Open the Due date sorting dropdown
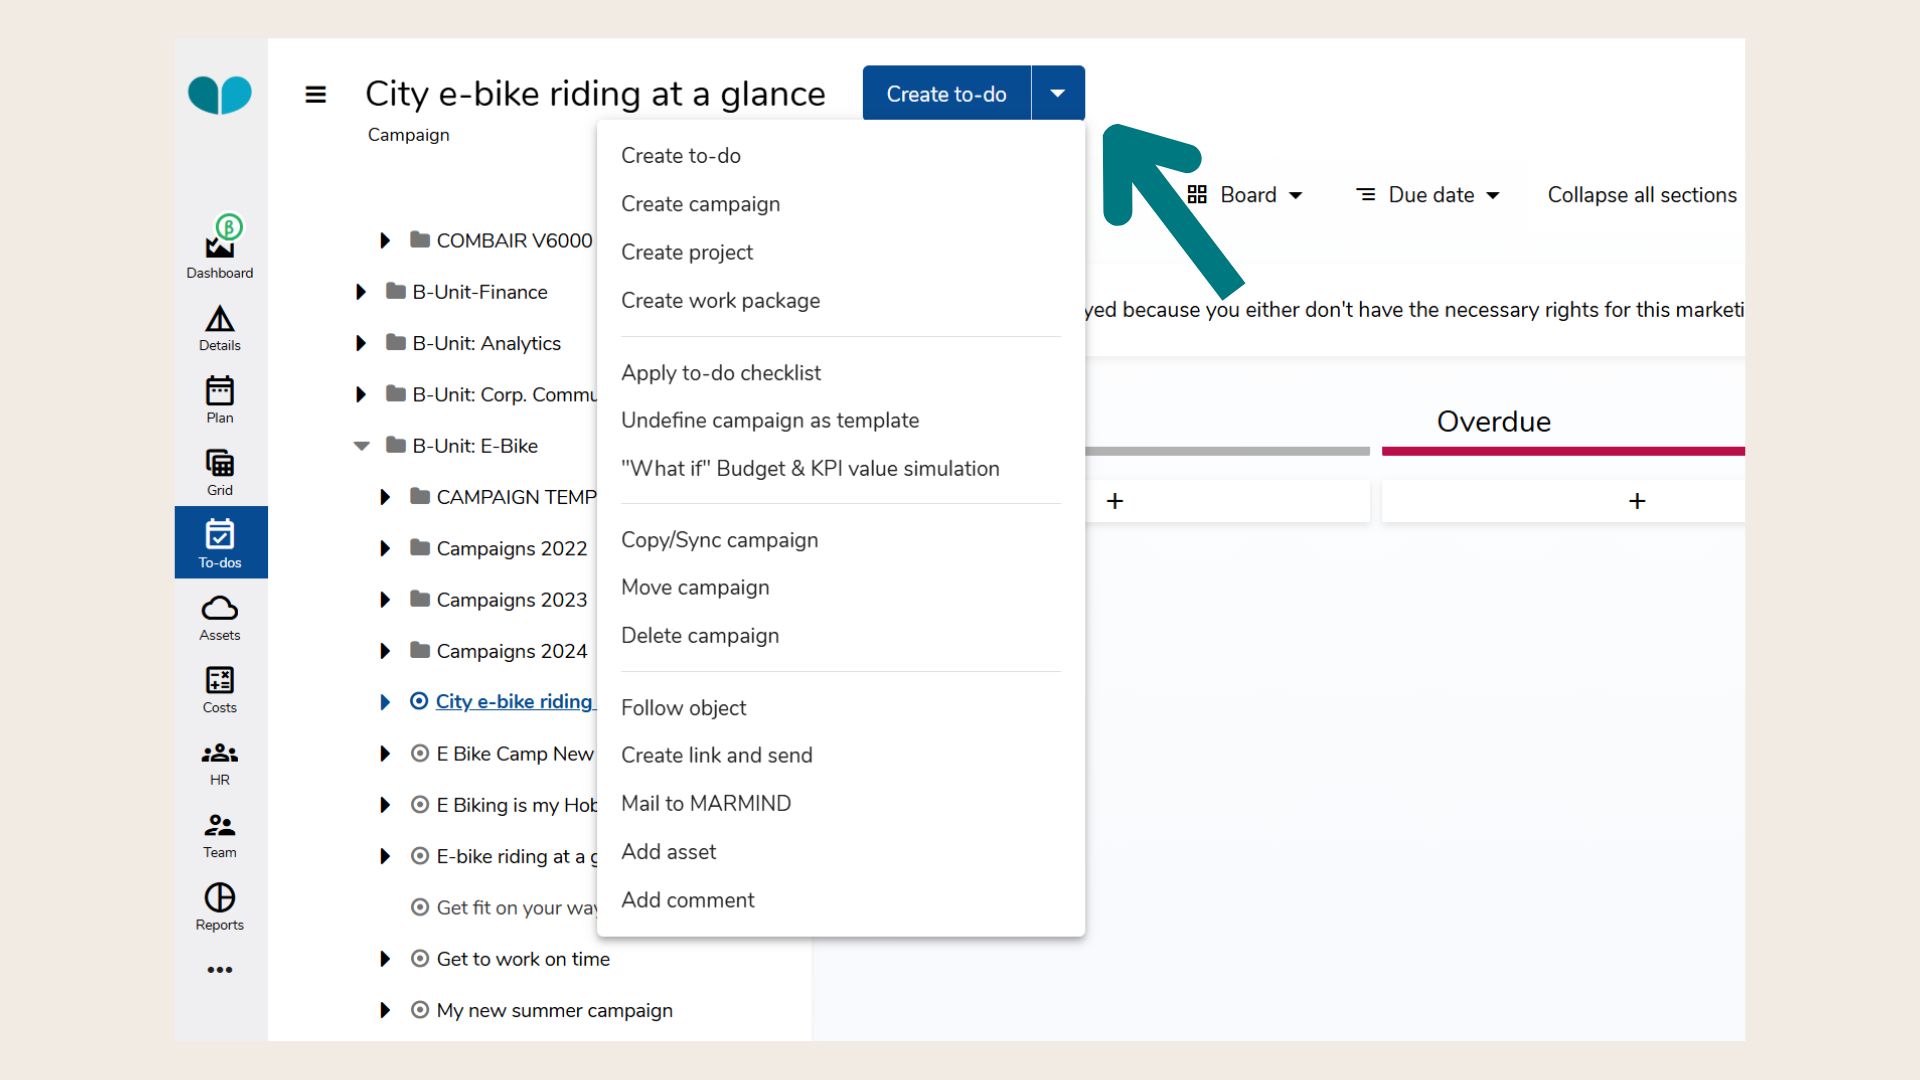The image size is (1920, 1080). [1428, 195]
